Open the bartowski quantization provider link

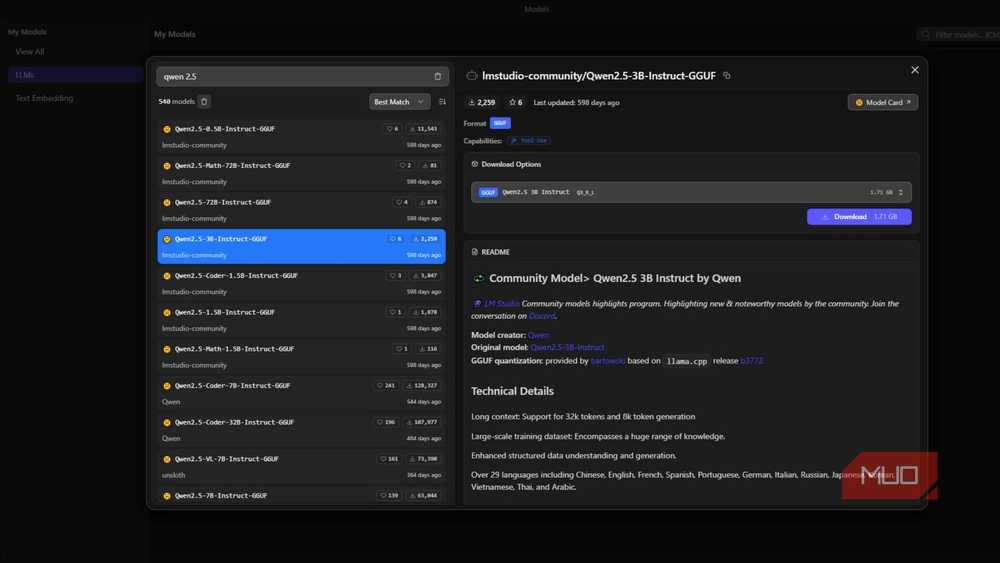(608, 361)
